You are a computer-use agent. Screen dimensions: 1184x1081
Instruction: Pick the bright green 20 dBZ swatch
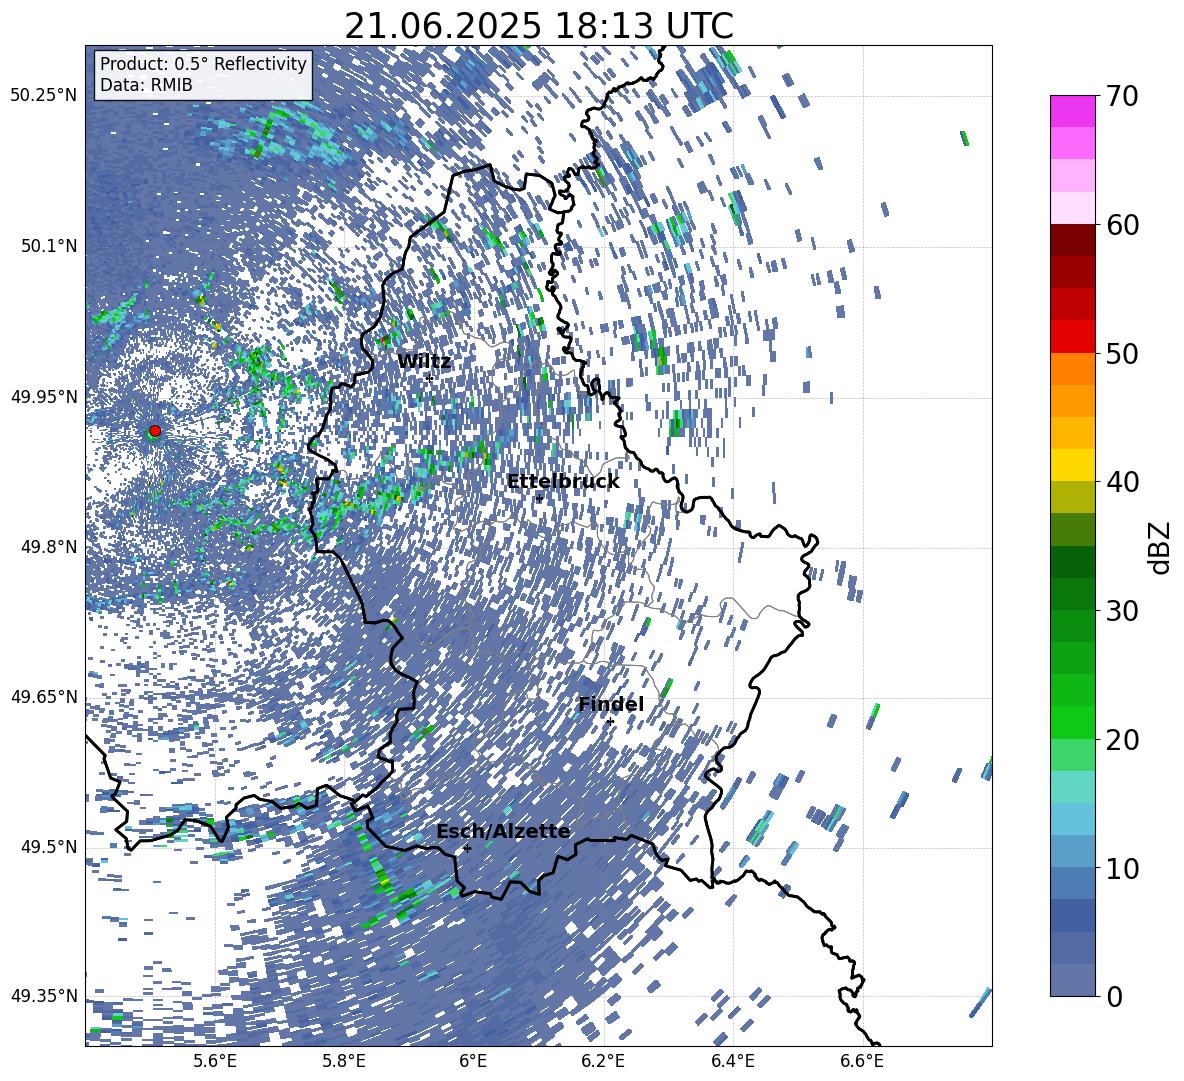click(x=1072, y=723)
